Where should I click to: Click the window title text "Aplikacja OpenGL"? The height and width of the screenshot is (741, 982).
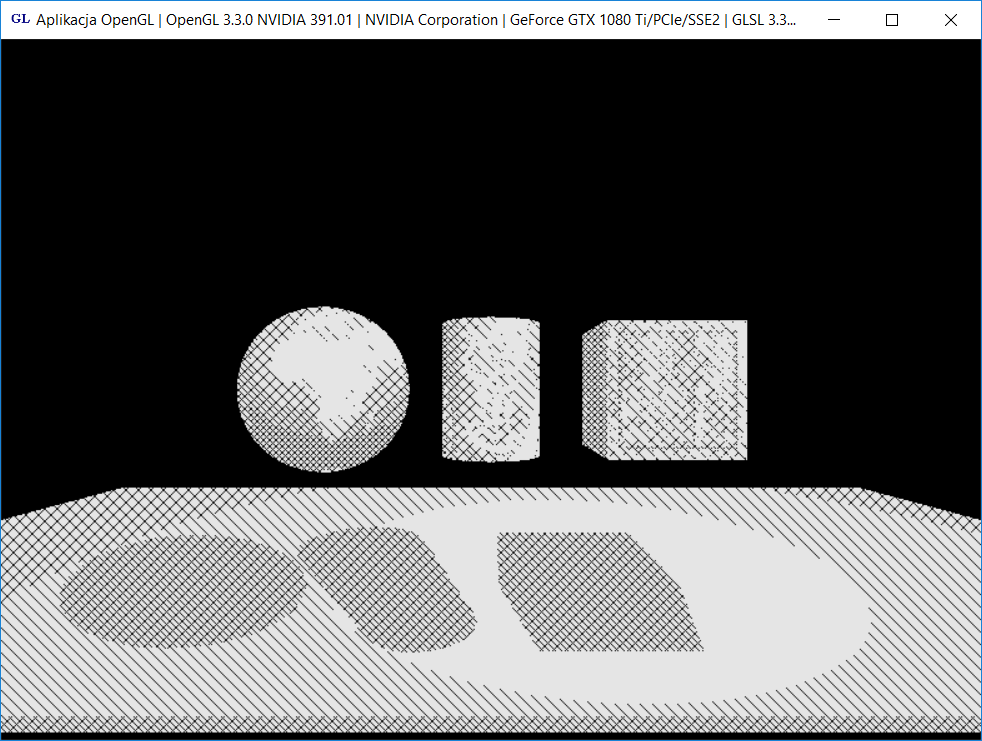[94, 20]
